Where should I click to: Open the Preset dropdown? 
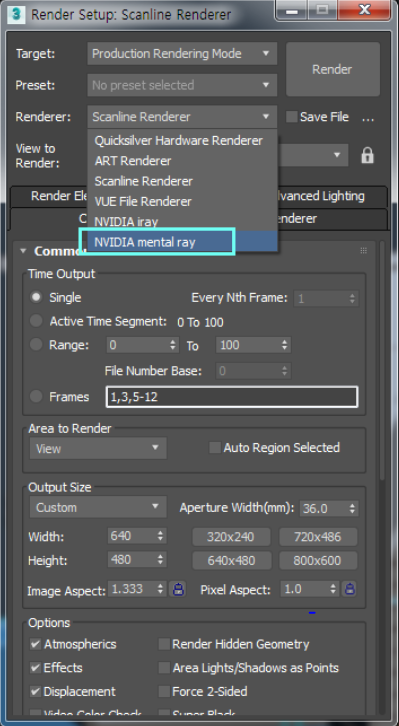pyautogui.click(x=182, y=85)
